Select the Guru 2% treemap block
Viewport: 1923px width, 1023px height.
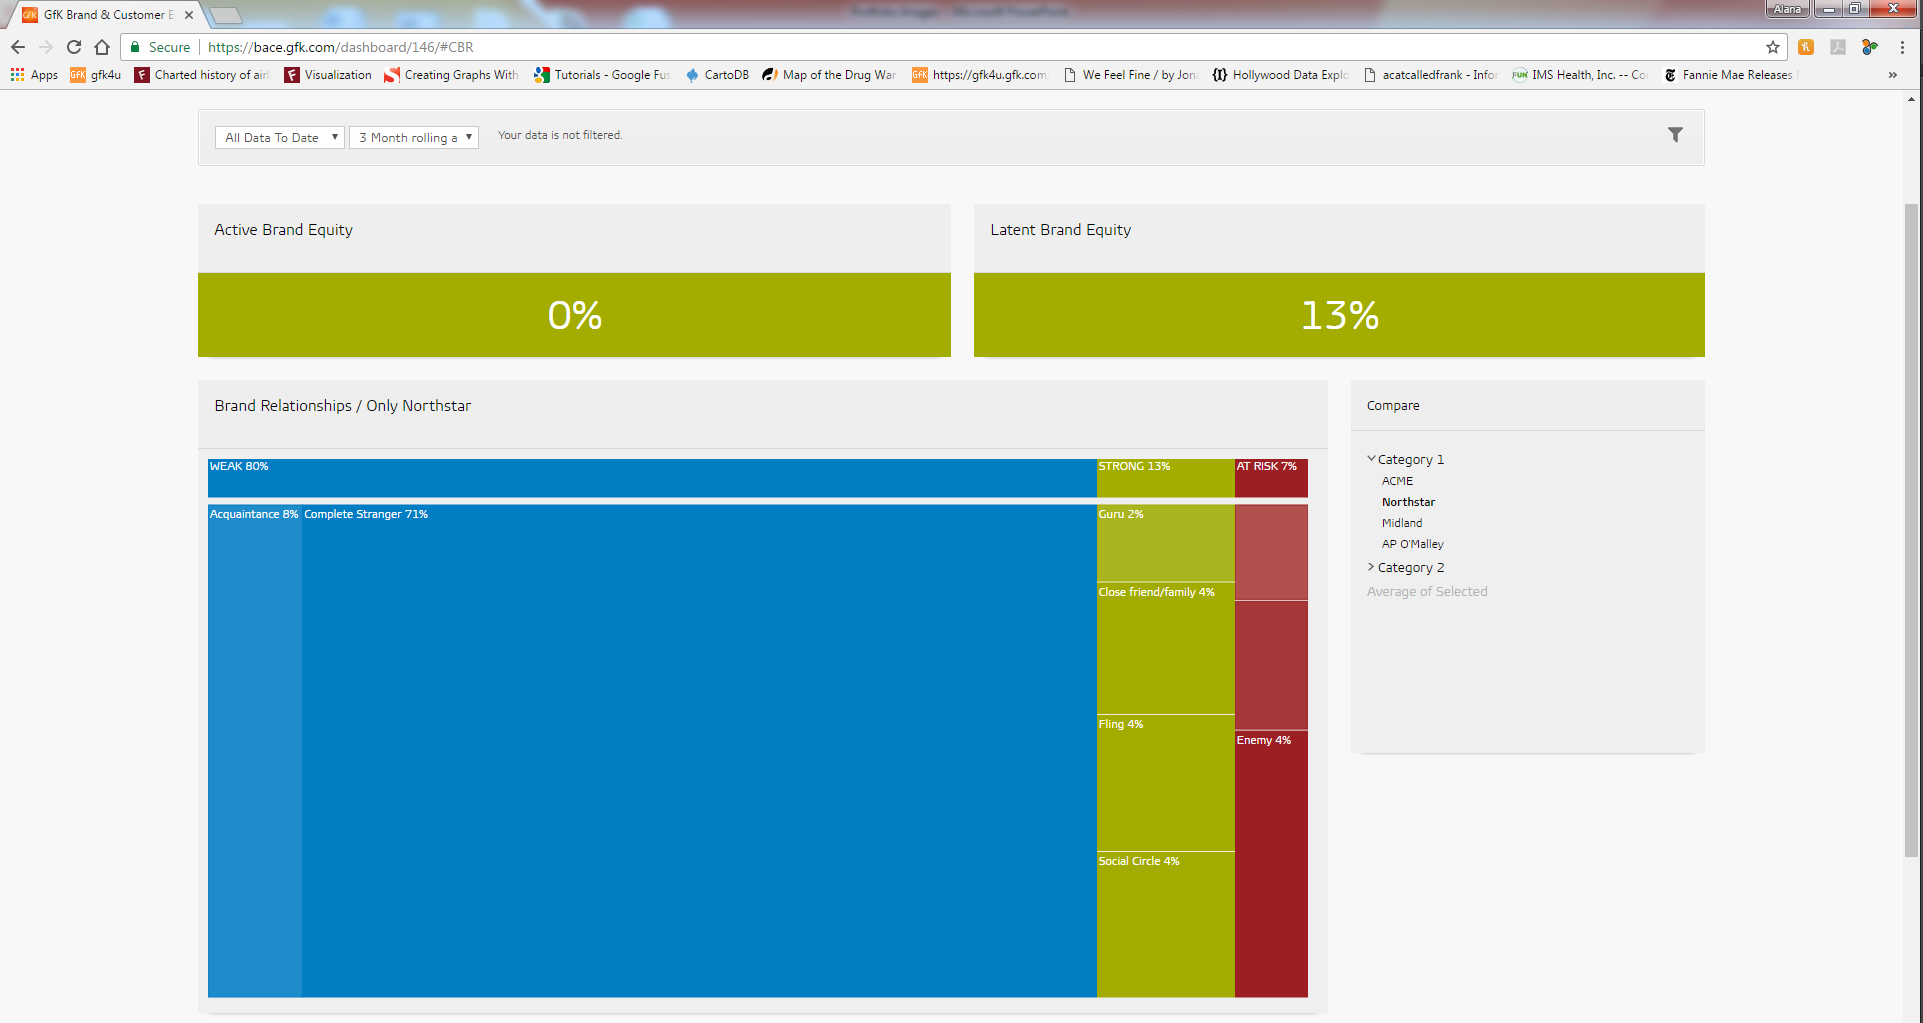(x=1166, y=543)
